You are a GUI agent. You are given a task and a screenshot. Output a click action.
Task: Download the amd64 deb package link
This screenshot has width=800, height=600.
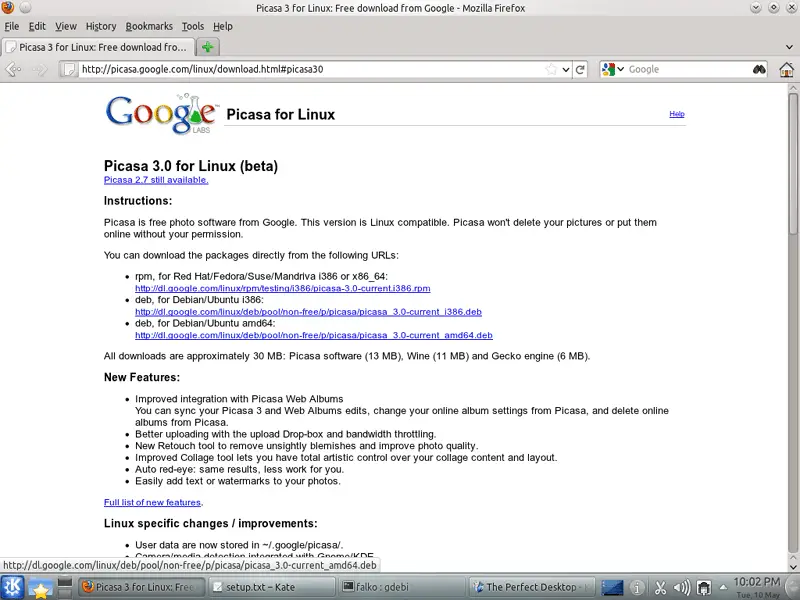(x=314, y=335)
